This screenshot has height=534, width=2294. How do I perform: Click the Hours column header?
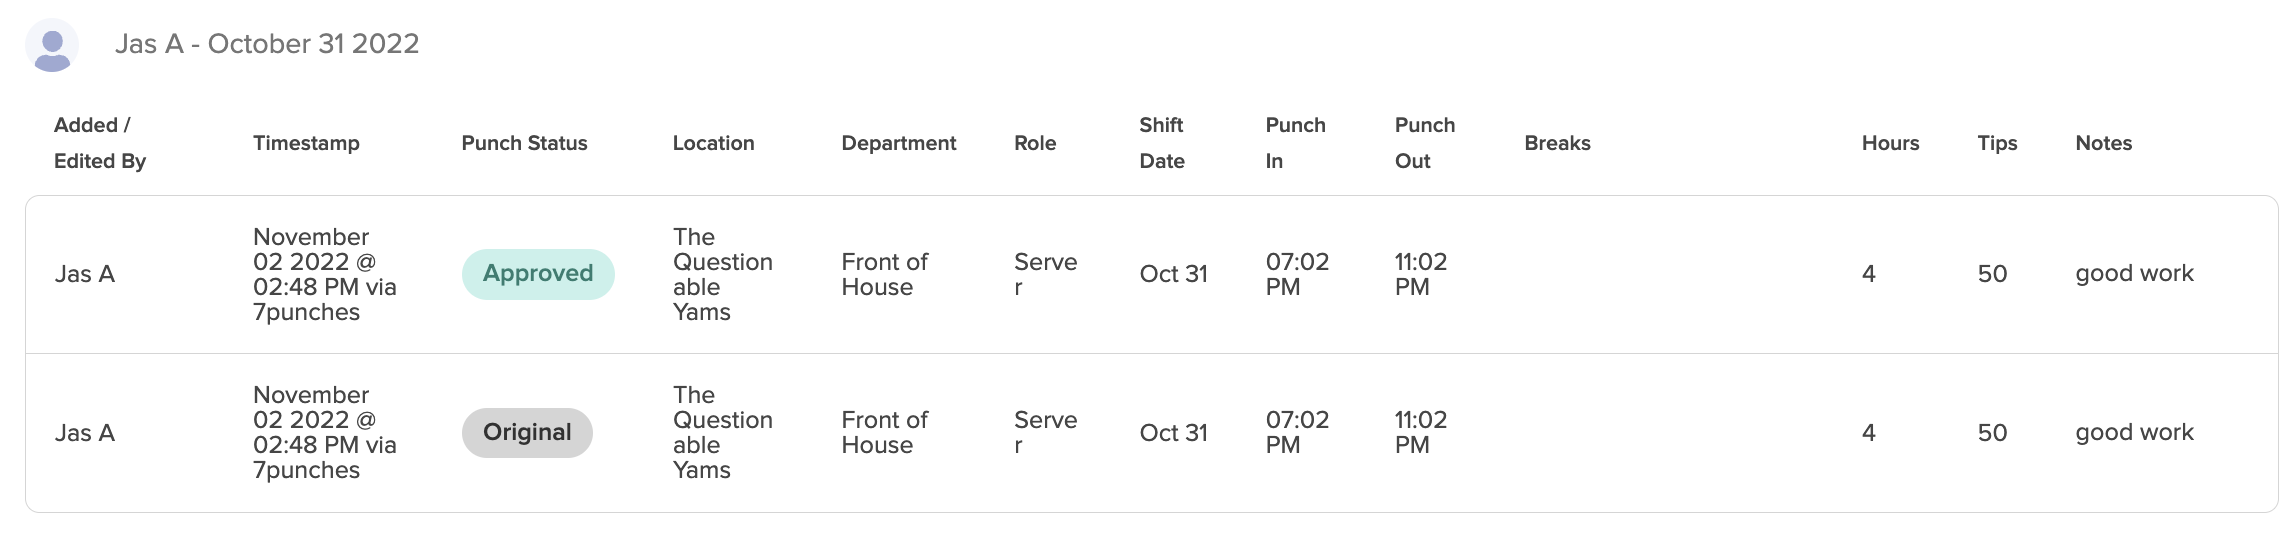[x=1890, y=143]
